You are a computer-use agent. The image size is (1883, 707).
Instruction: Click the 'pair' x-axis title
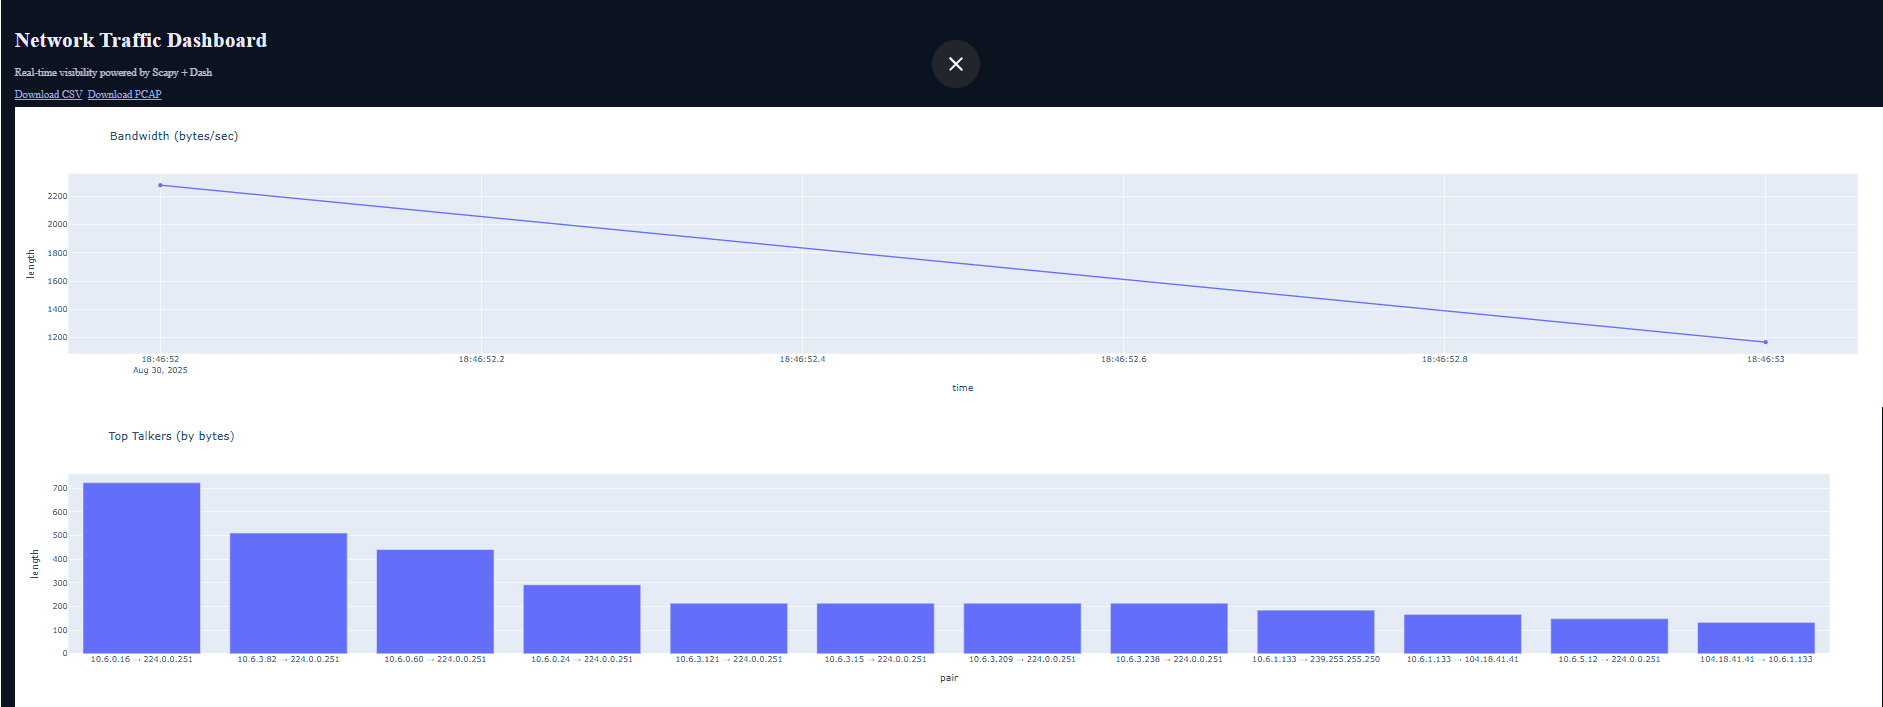tap(949, 678)
